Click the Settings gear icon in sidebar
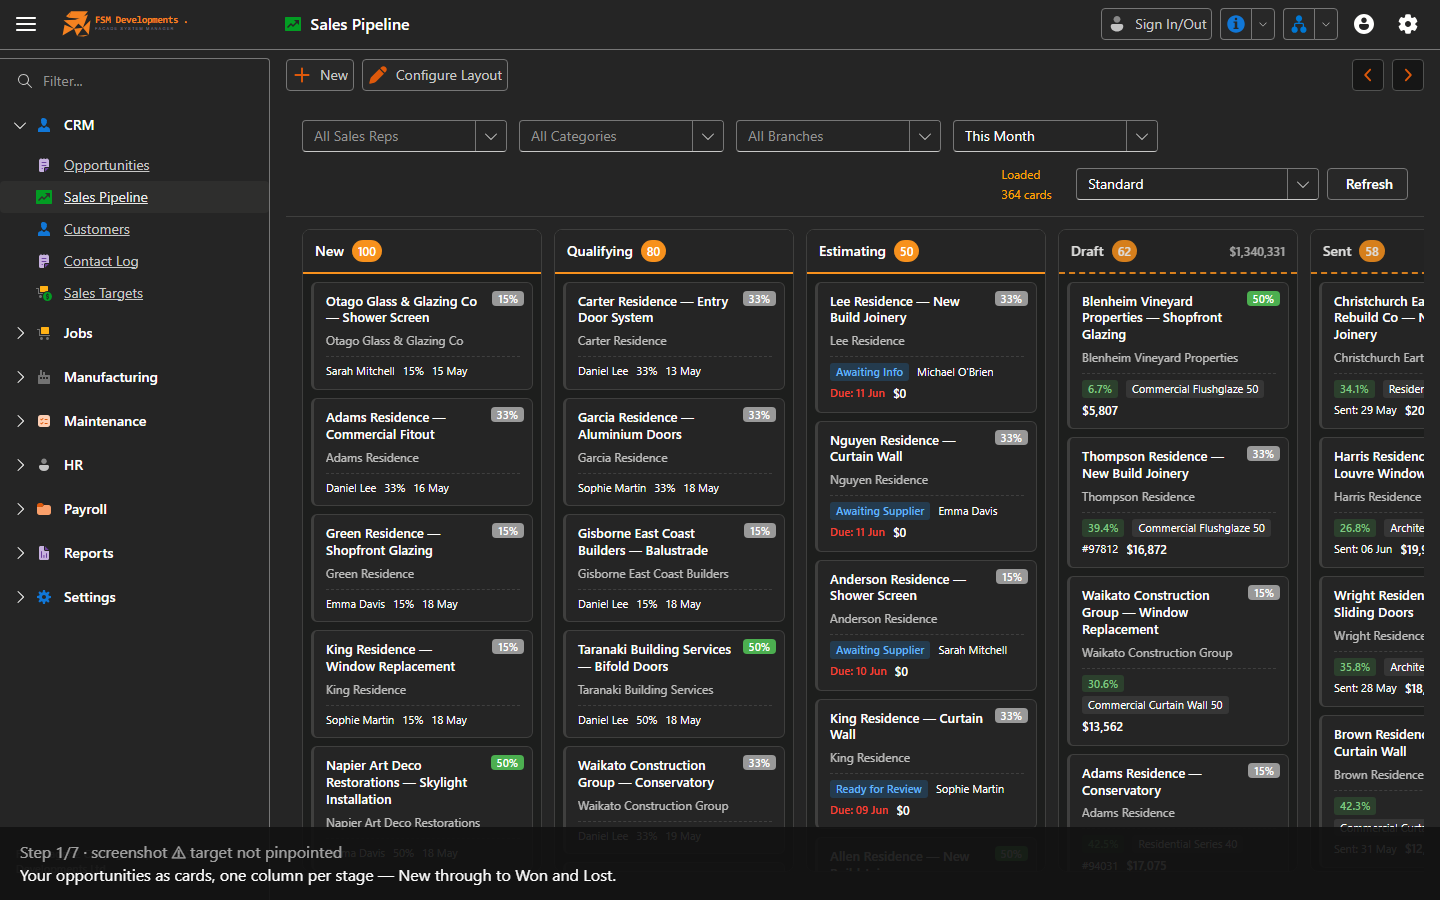The height and width of the screenshot is (900, 1440). pyautogui.click(x=44, y=597)
